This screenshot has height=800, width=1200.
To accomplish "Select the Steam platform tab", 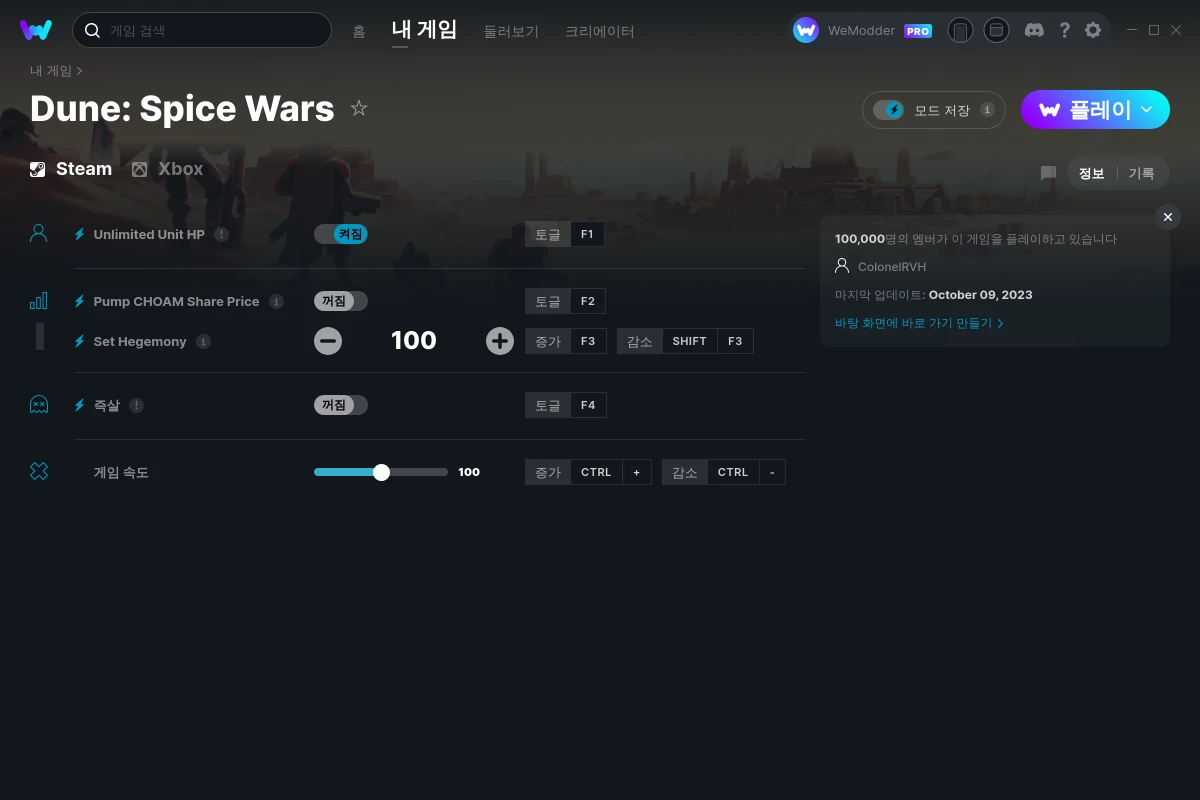I will point(71,169).
